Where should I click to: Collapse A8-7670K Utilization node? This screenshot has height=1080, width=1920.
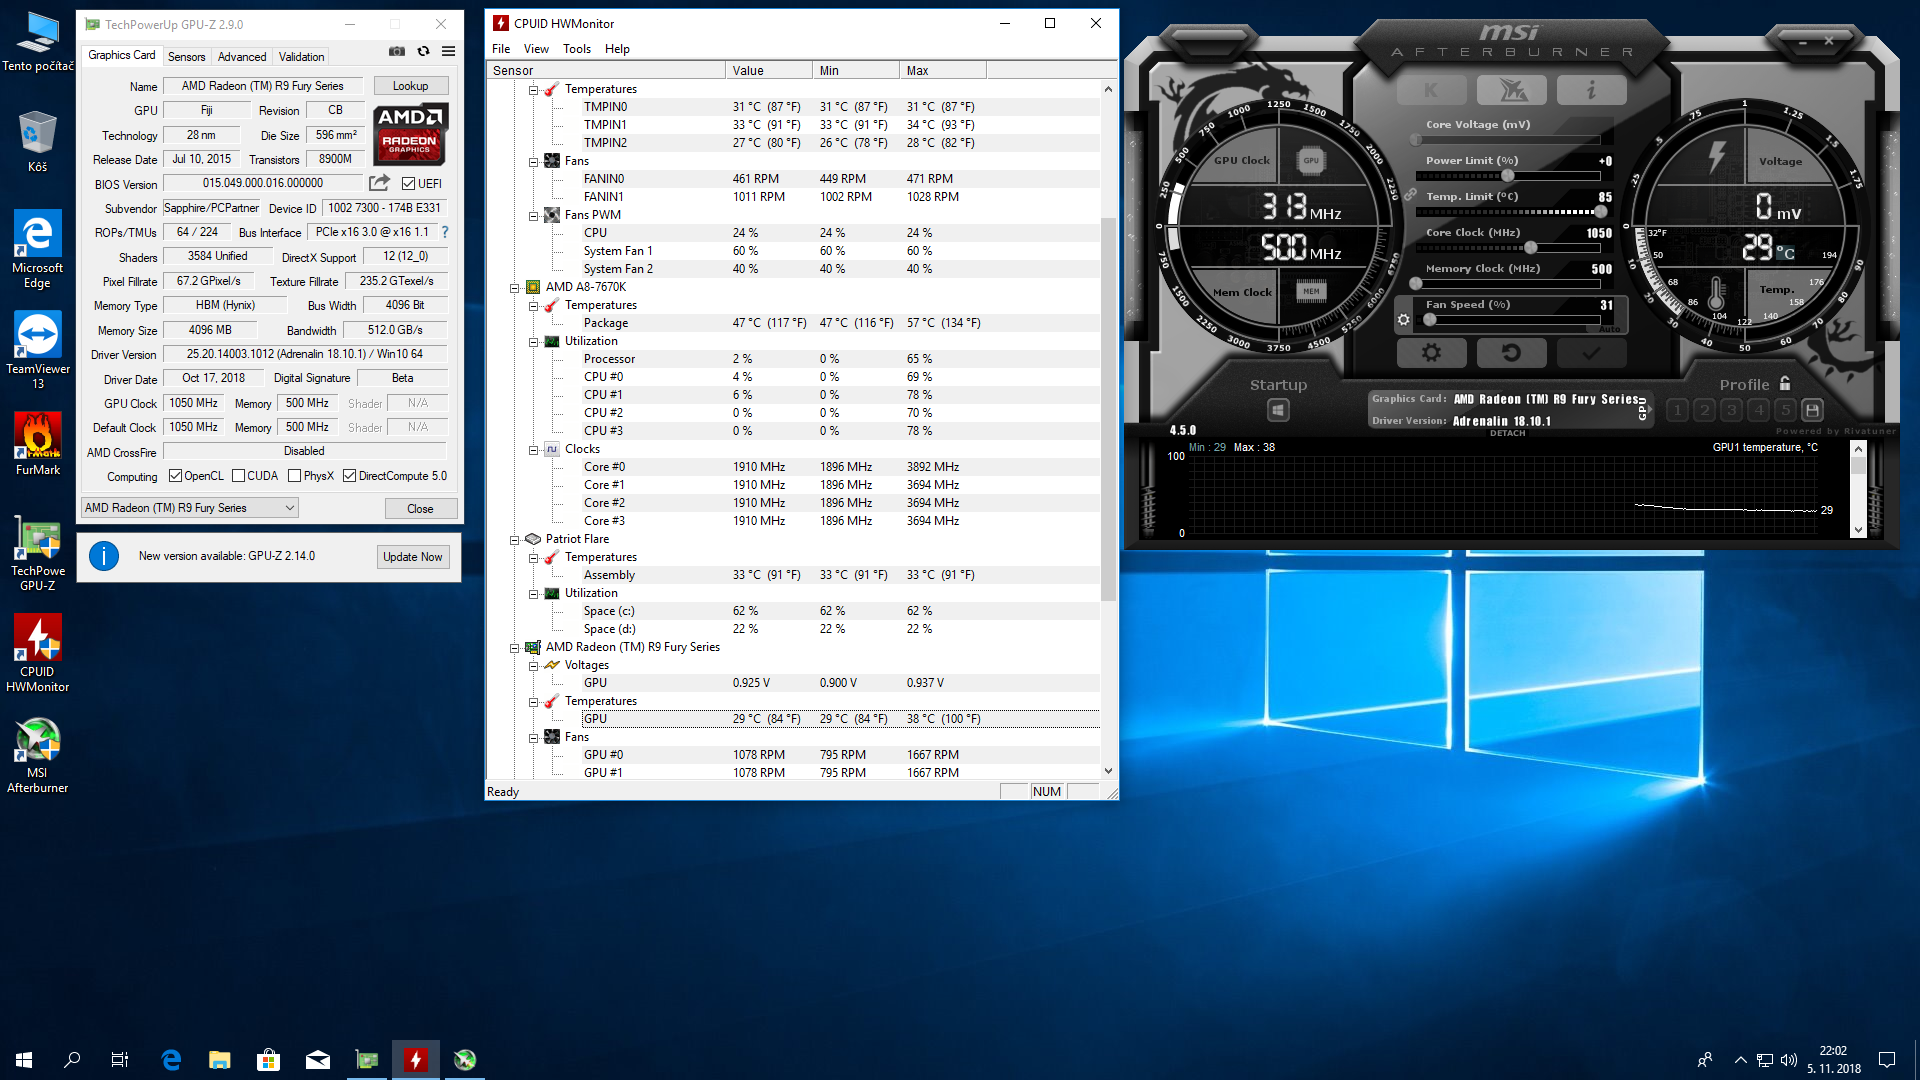point(534,341)
